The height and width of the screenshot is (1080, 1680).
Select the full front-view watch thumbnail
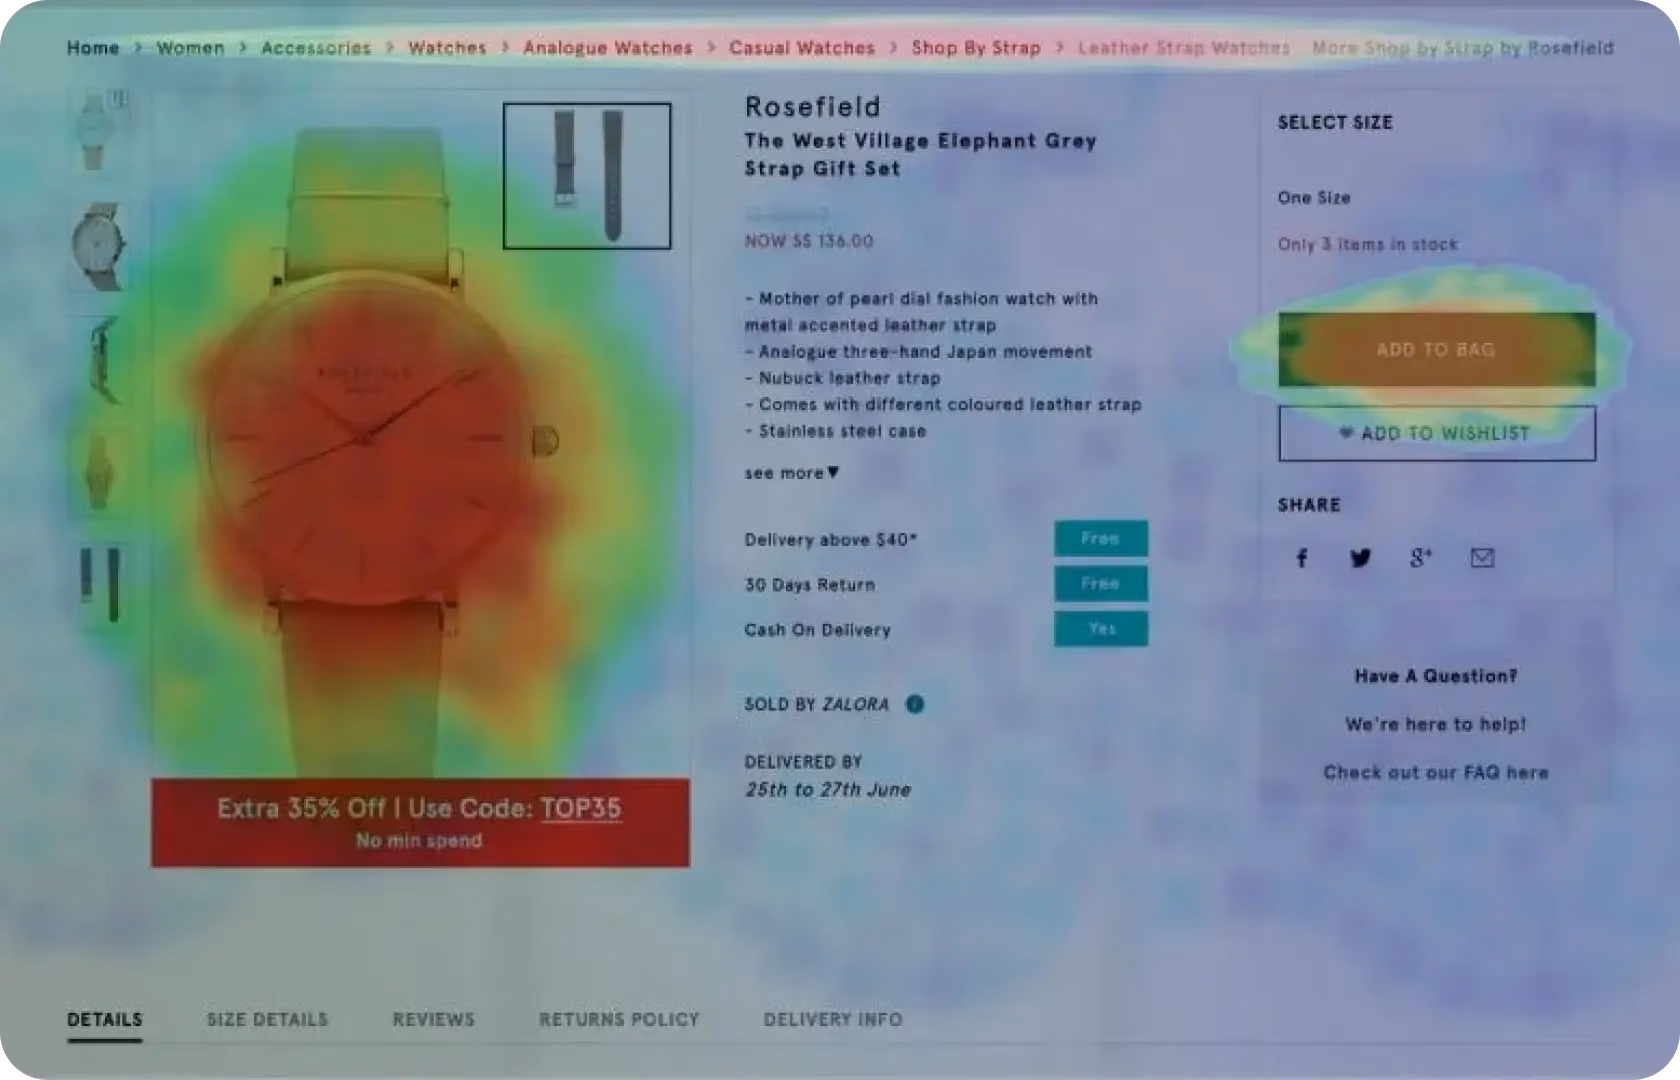pos(98,472)
